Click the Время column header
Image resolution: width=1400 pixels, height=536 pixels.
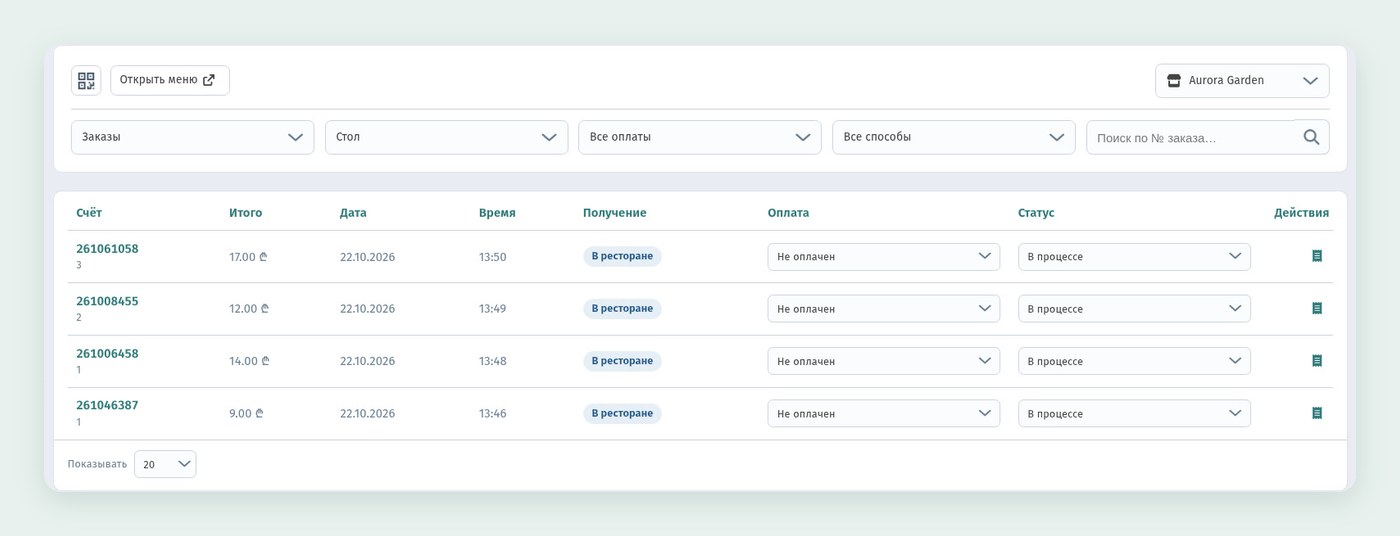tap(497, 213)
